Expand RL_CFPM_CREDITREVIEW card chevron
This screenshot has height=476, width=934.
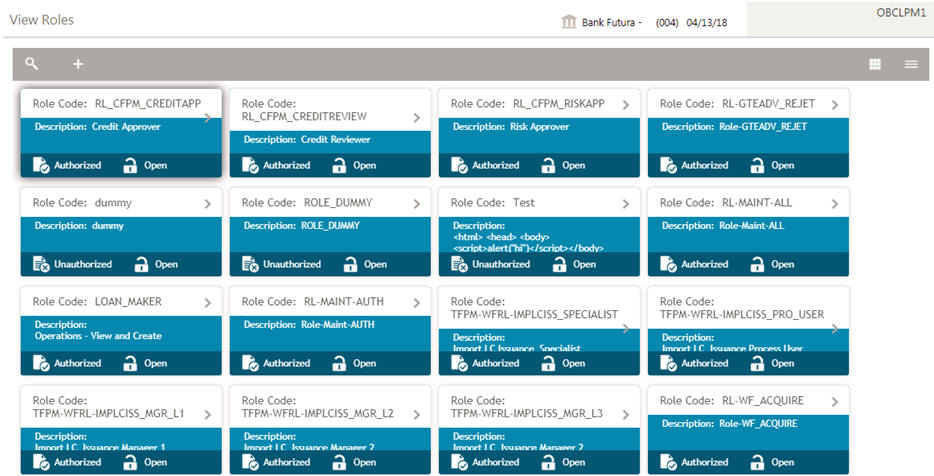pos(417,118)
